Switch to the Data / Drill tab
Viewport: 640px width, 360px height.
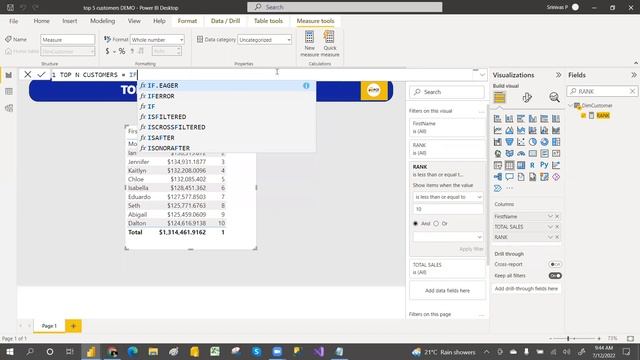coord(225,21)
